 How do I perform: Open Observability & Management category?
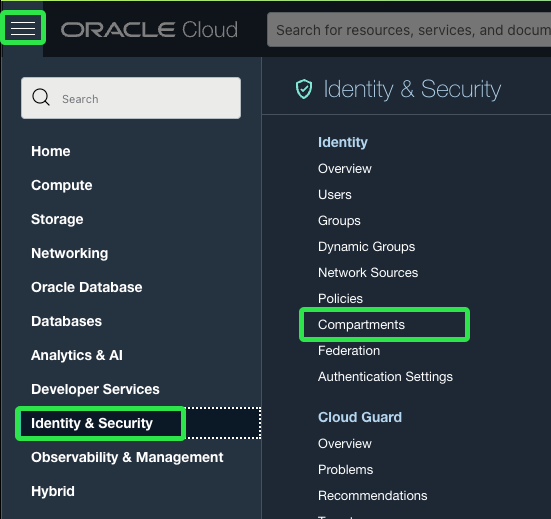(127, 457)
